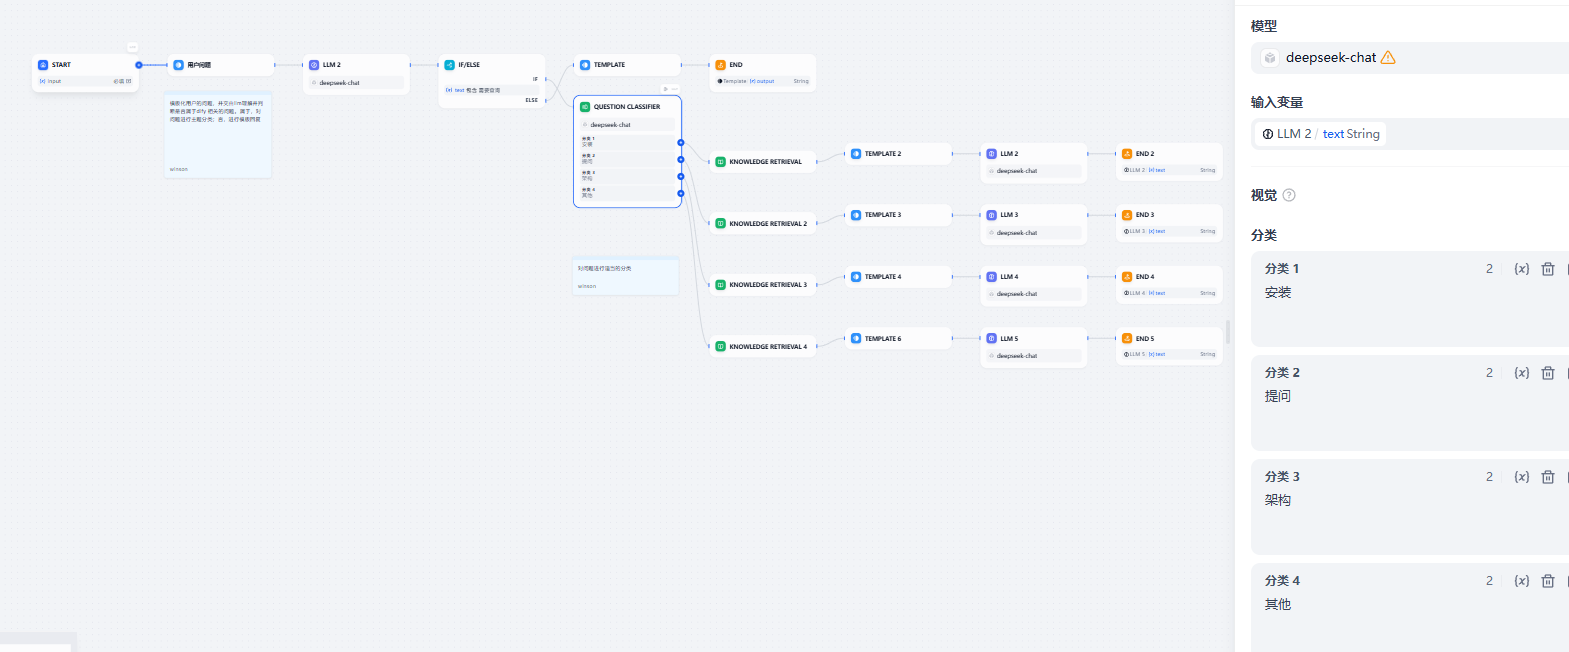The image size is (1569, 652).
Task: Click the LLM 5 node icon
Action: (x=992, y=339)
